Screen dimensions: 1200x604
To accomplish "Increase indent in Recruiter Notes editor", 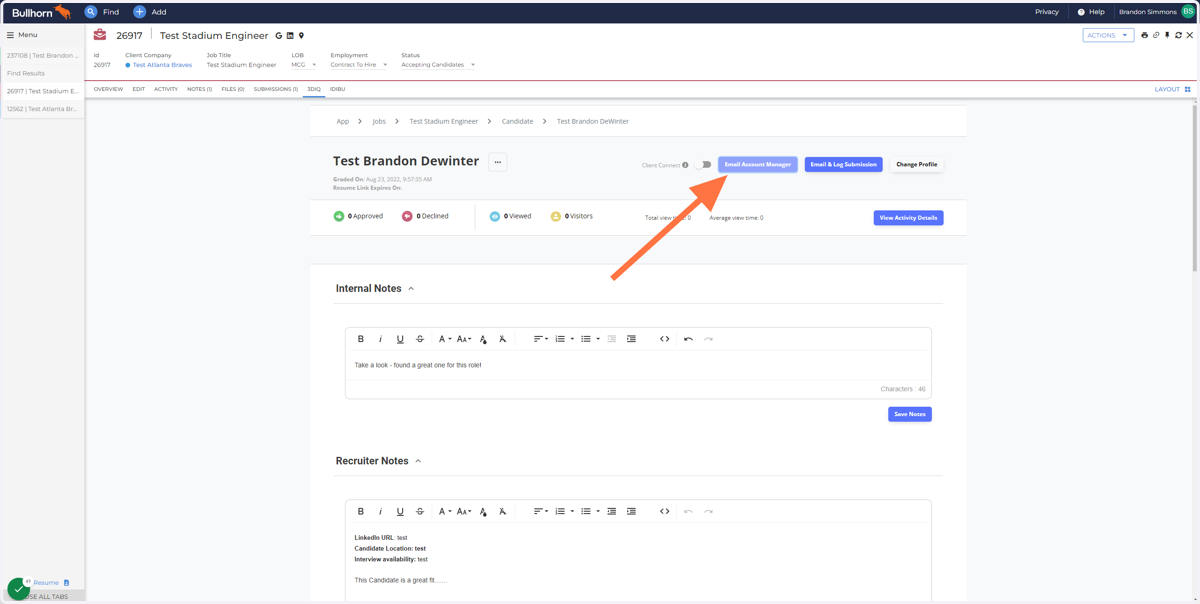I will coord(631,511).
